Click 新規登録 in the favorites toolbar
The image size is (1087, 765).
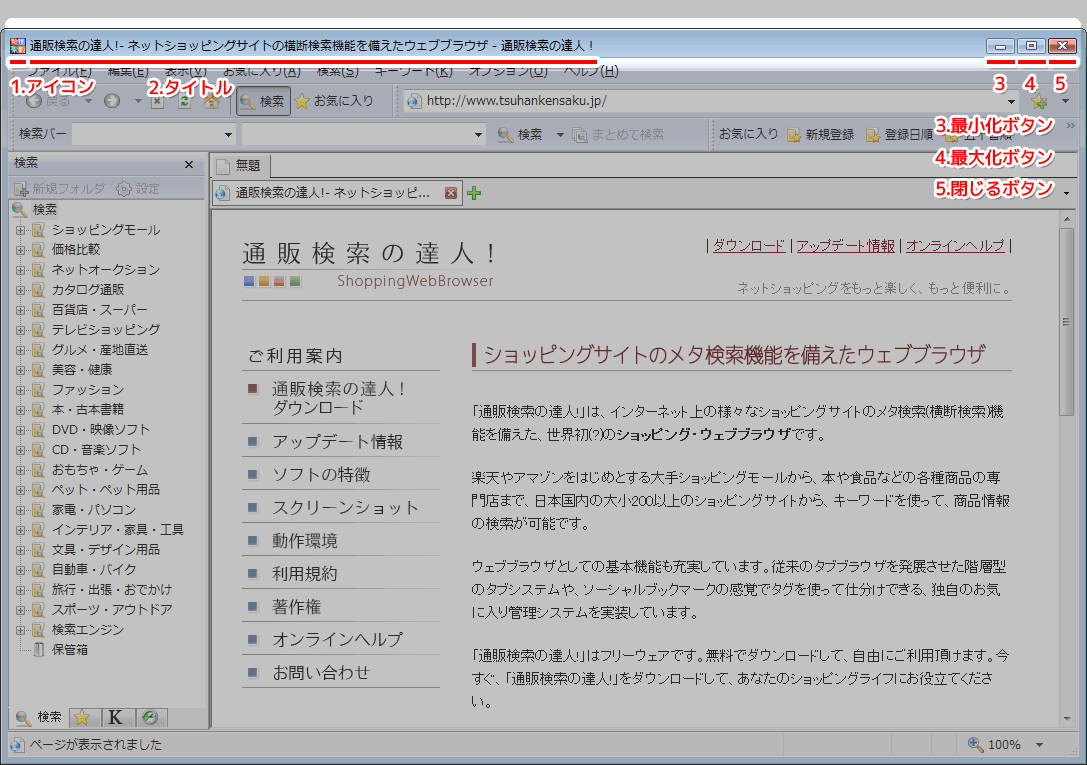[821, 134]
